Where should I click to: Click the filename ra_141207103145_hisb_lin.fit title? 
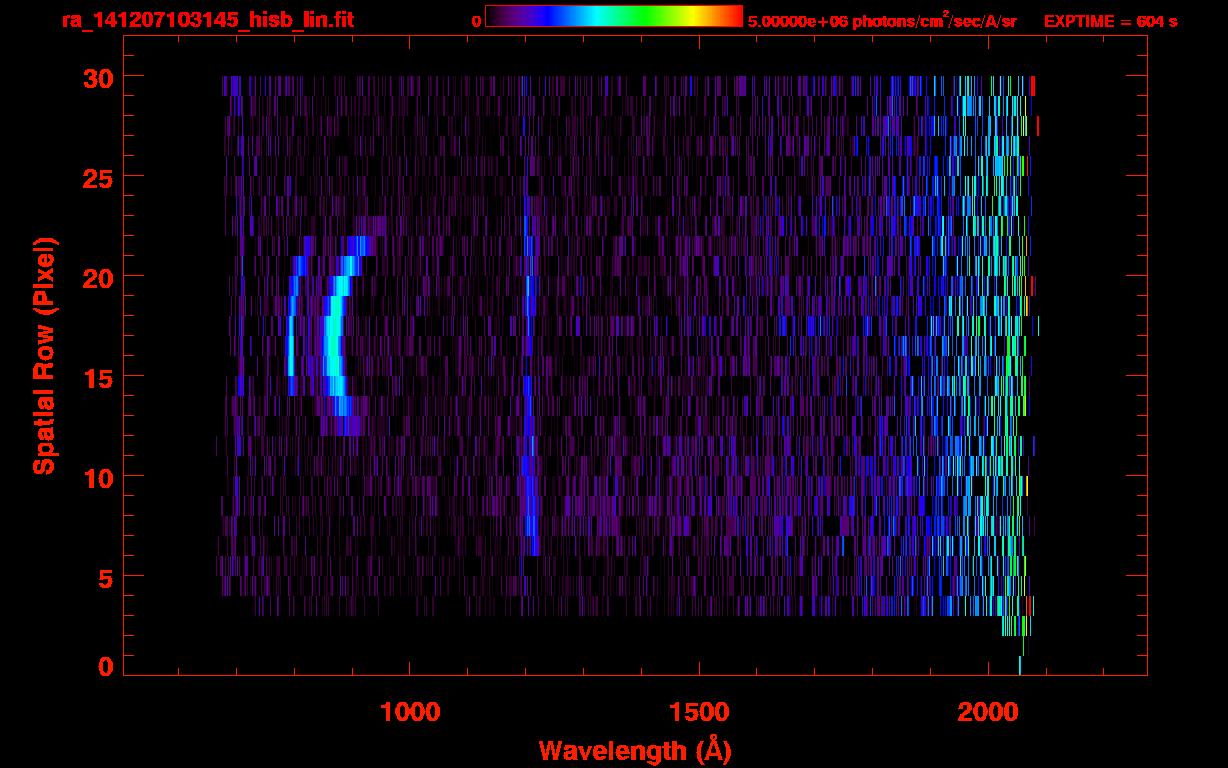[x=206, y=20]
